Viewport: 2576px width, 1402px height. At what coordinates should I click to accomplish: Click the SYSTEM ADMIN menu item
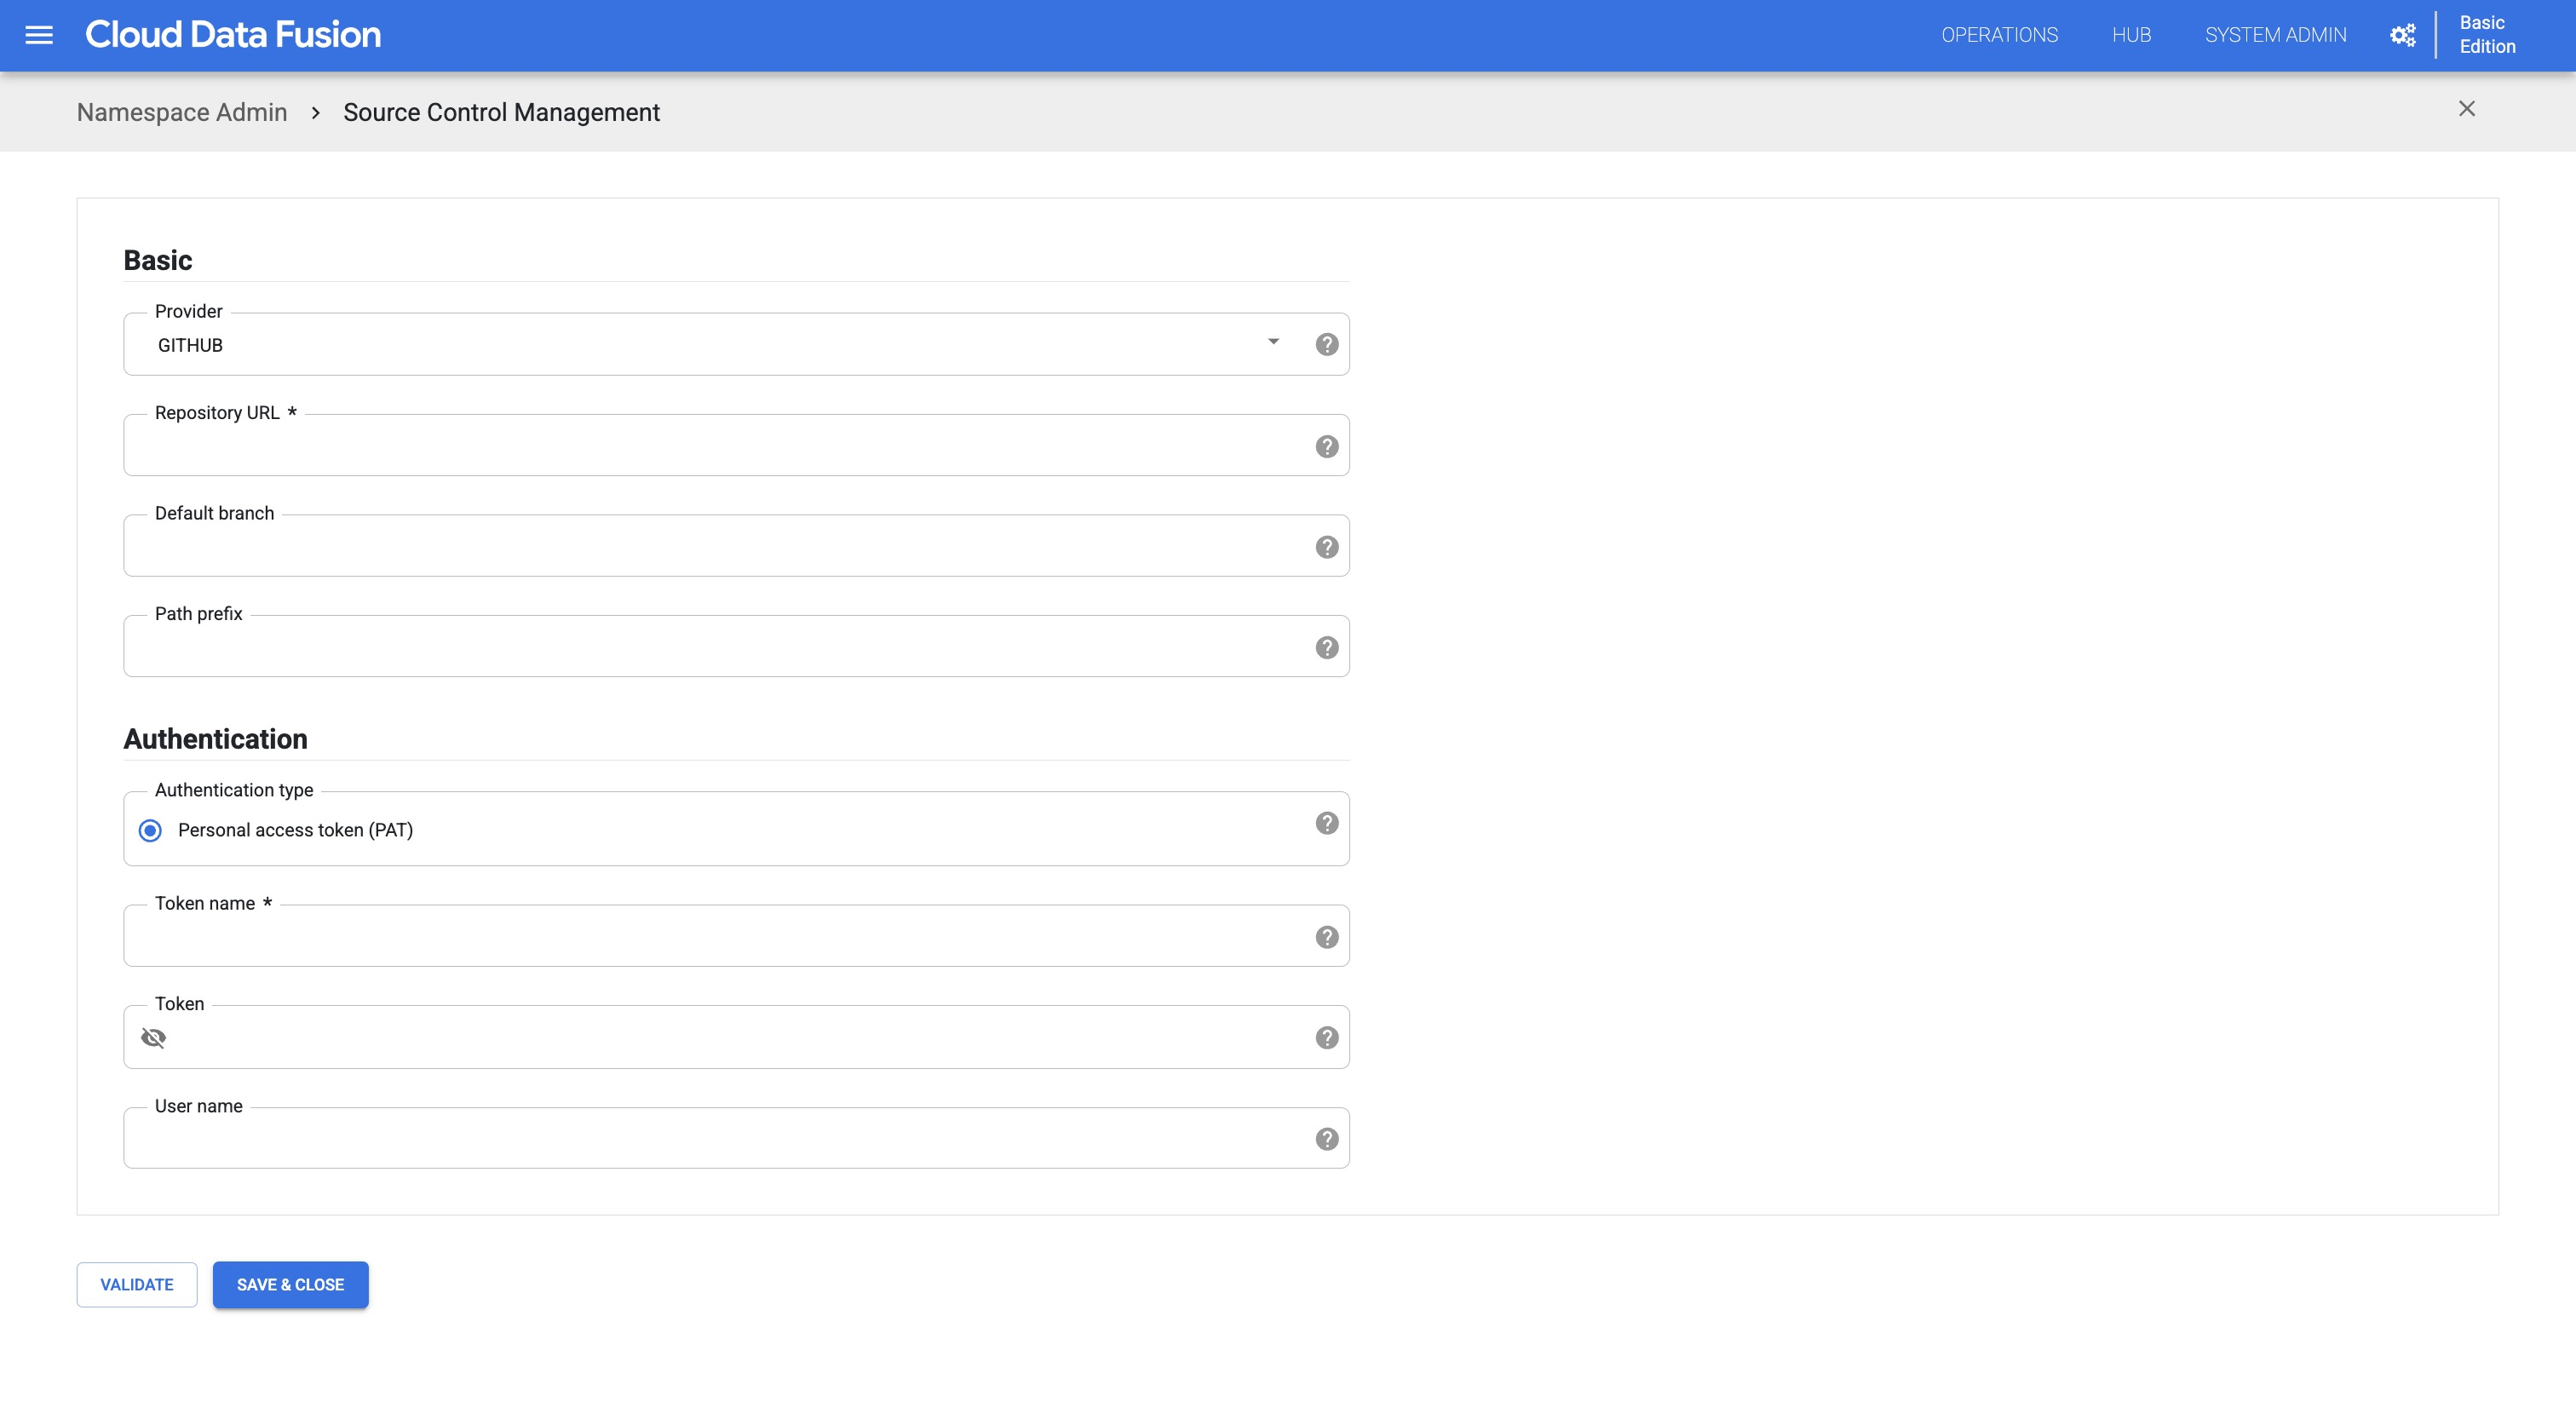coord(2274,33)
